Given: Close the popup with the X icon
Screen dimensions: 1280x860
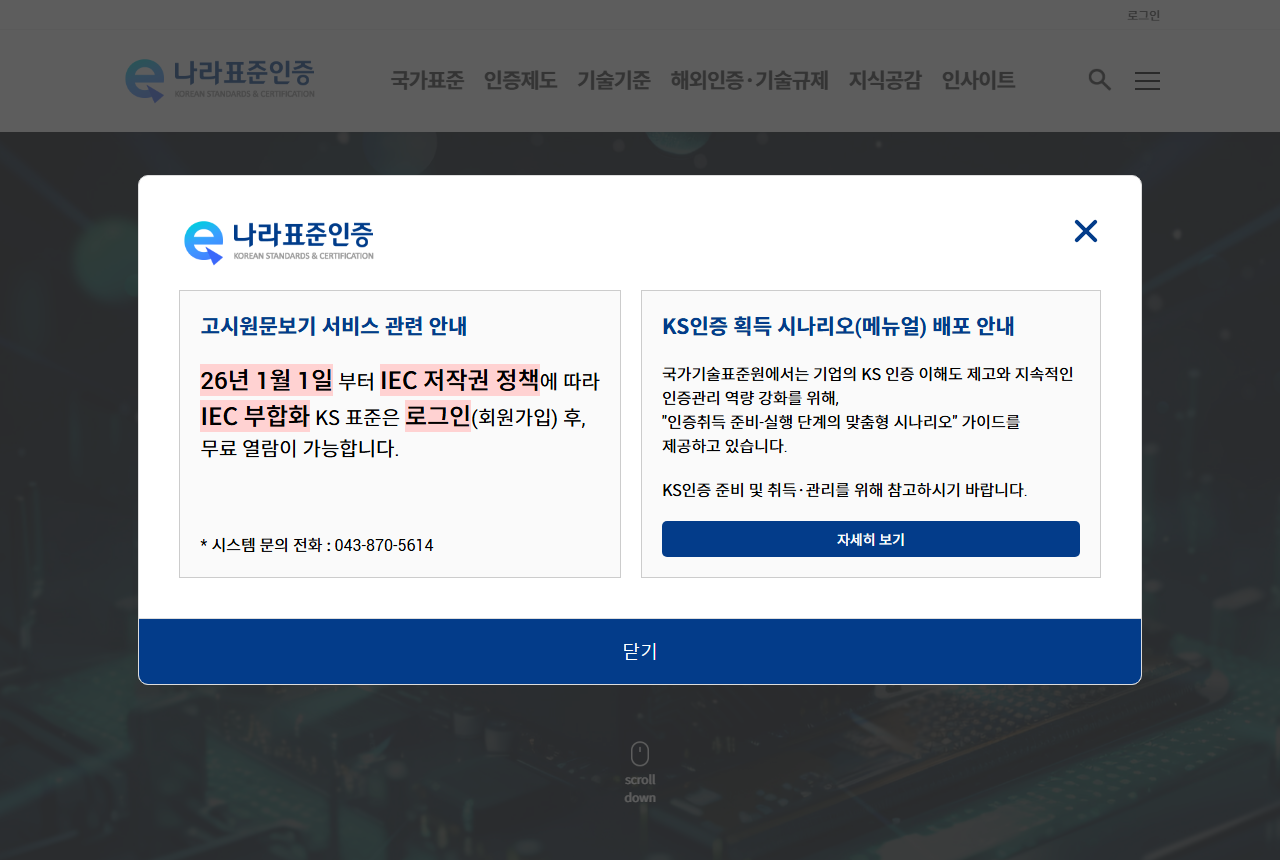Looking at the screenshot, I should 1086,231.
